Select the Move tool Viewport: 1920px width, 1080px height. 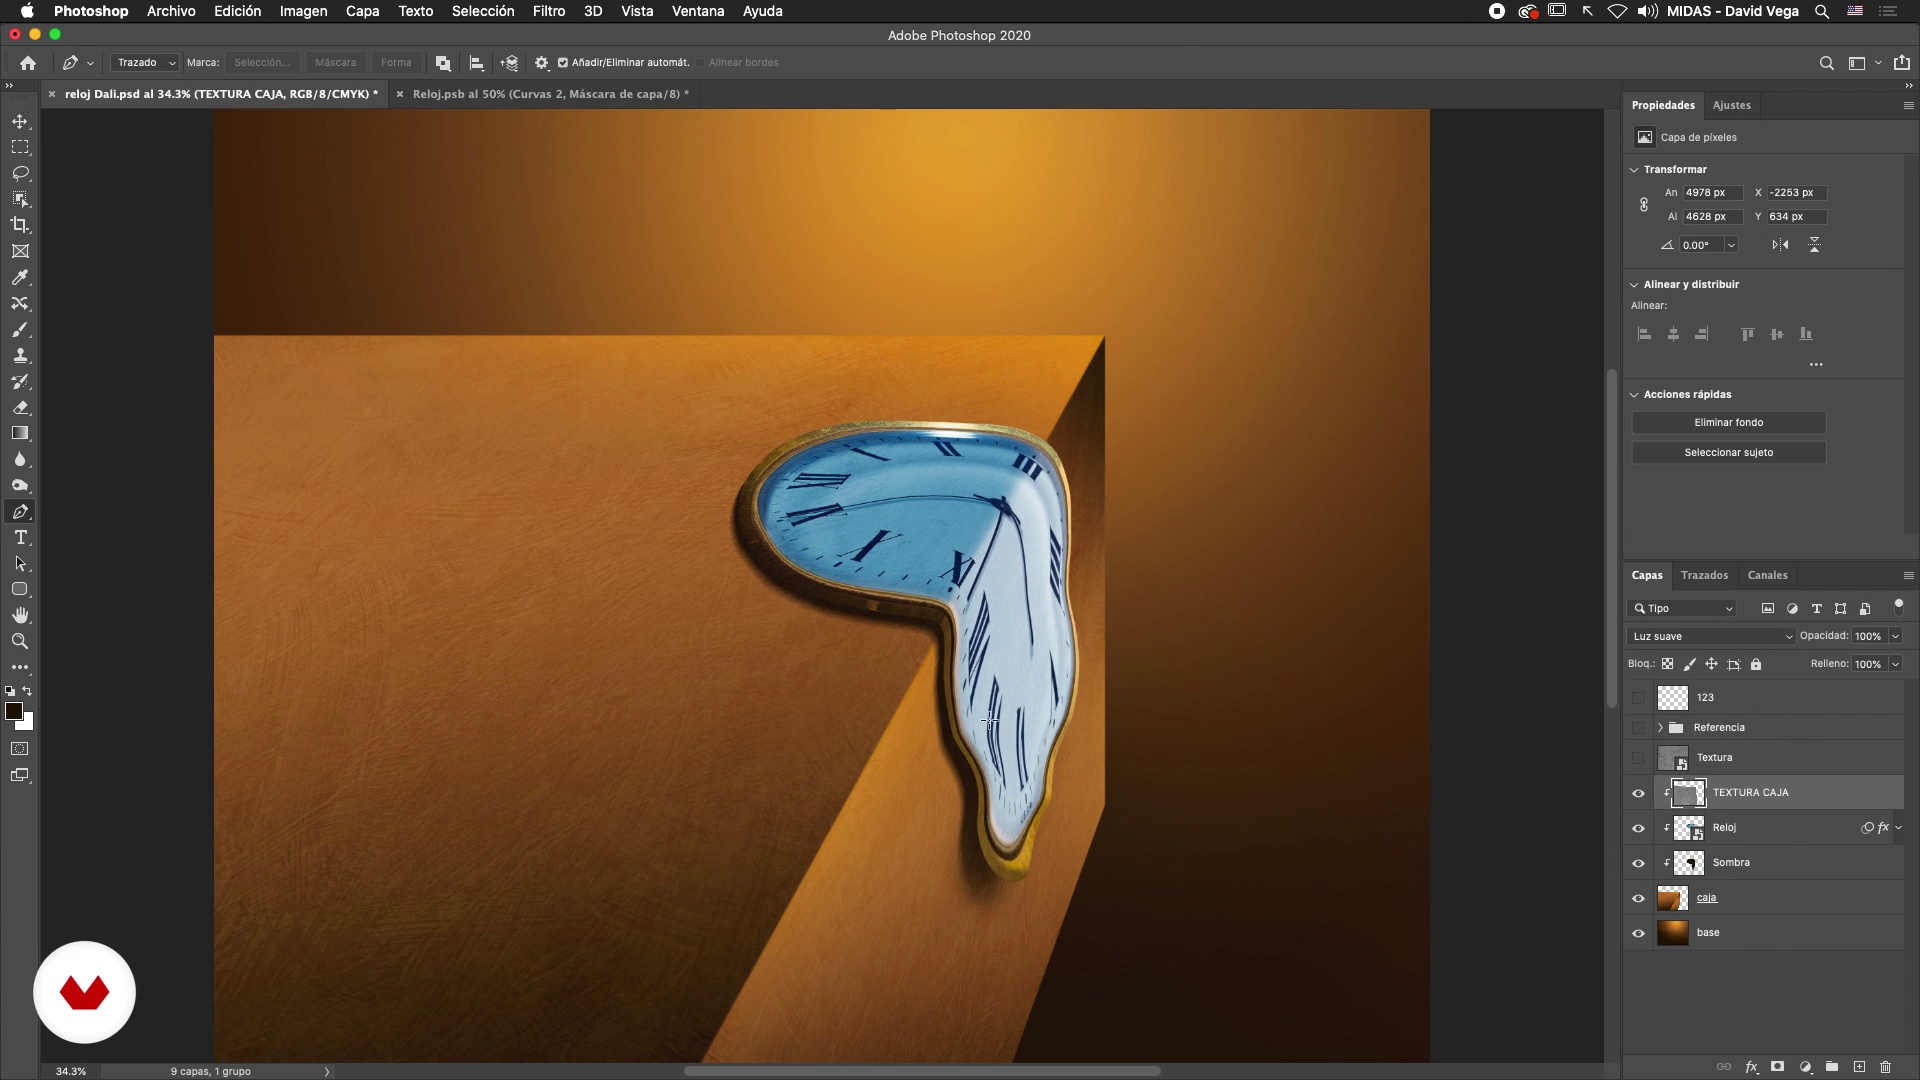pyautogui.click(x=20, y=121)
